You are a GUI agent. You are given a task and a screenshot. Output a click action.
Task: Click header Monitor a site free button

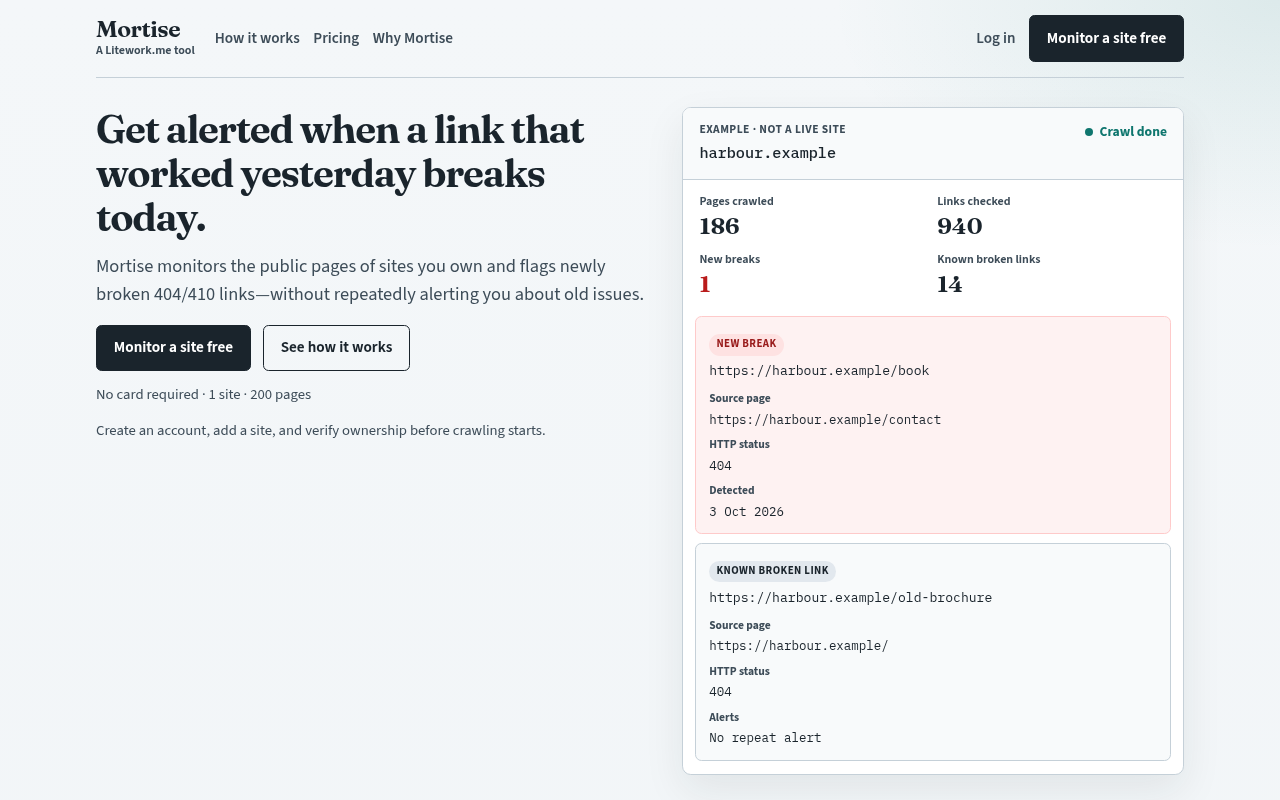(x=1106, y=38)
